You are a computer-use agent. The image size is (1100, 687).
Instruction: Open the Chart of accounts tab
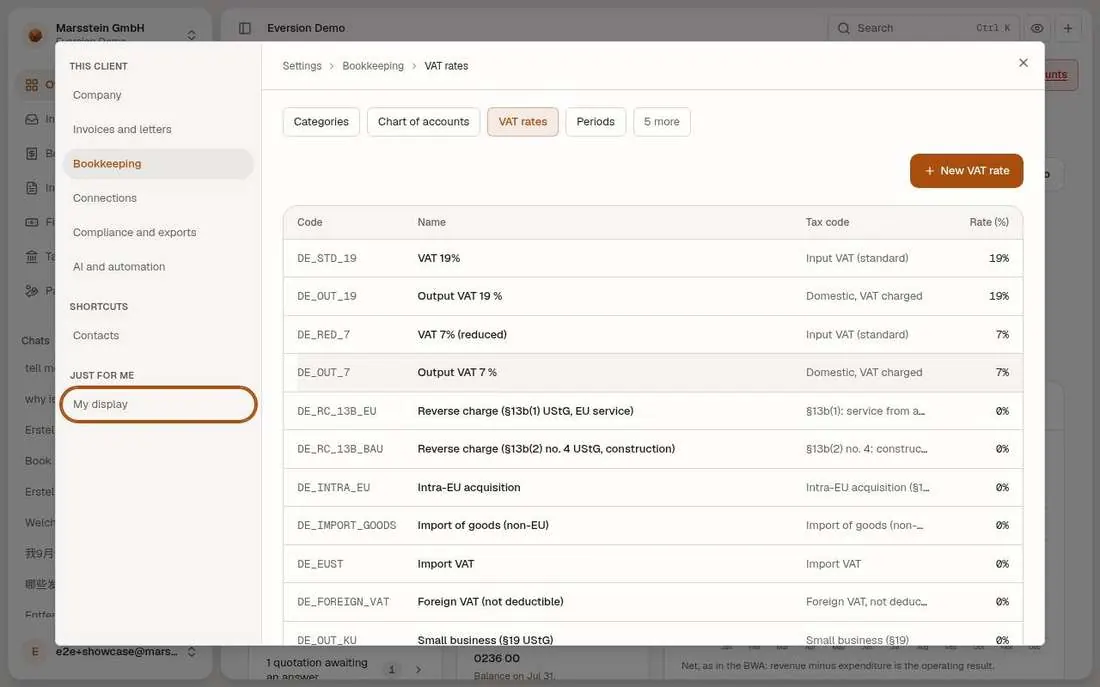[x=424, y=121]
